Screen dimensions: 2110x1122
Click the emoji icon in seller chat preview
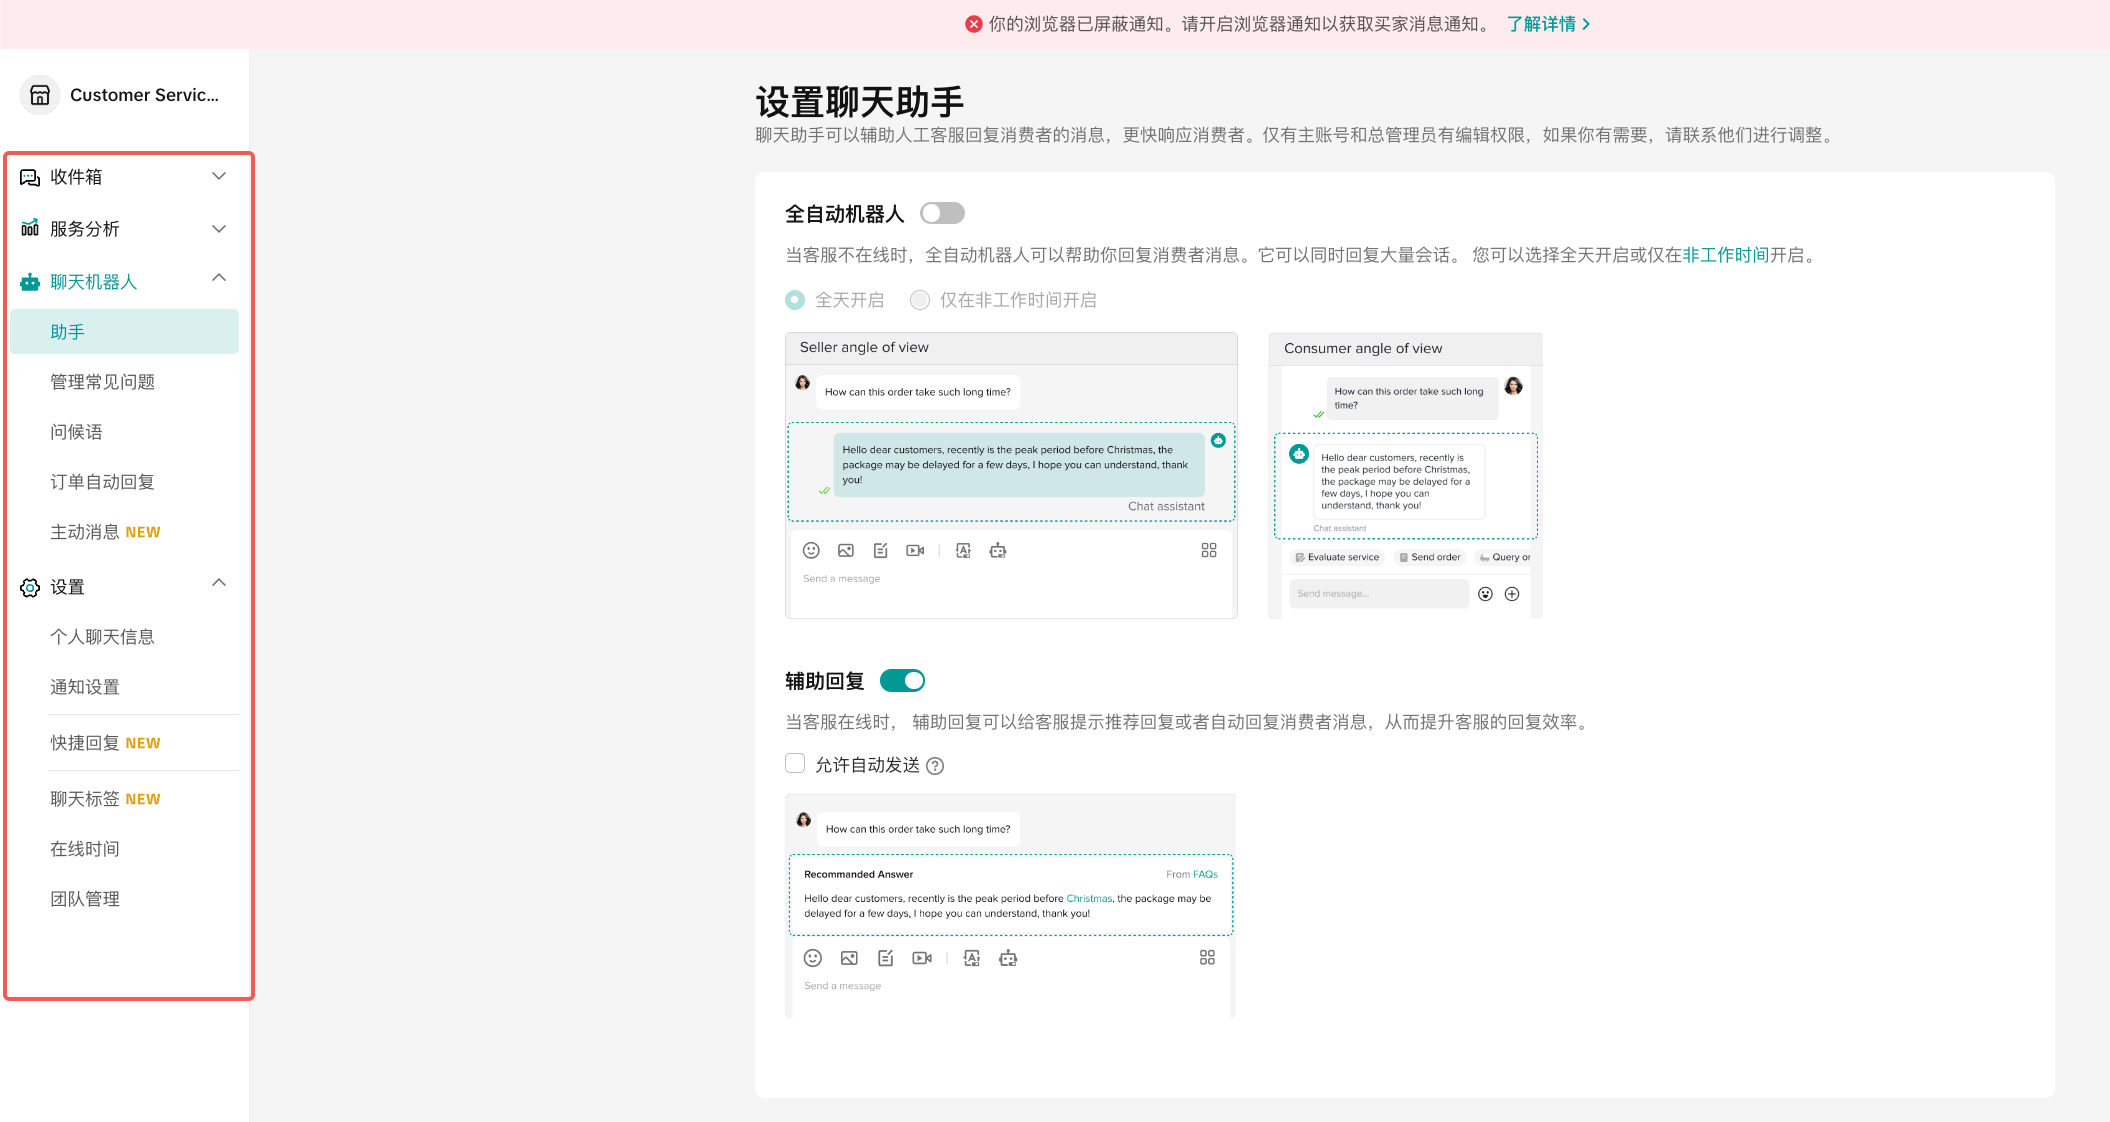811,550
